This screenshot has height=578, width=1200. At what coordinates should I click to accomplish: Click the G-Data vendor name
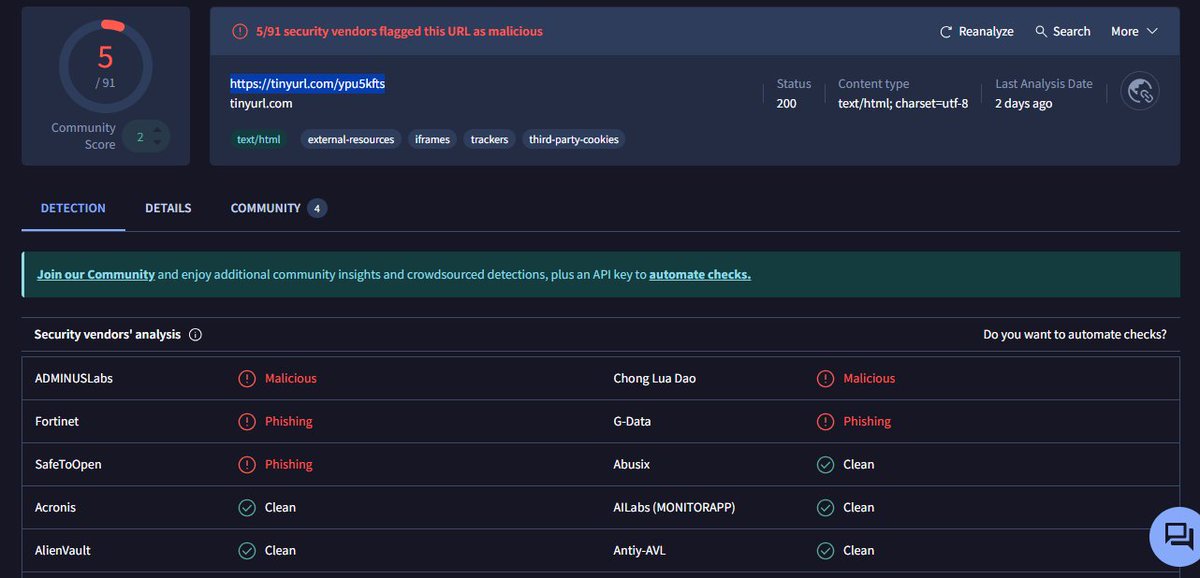(632, 422)
